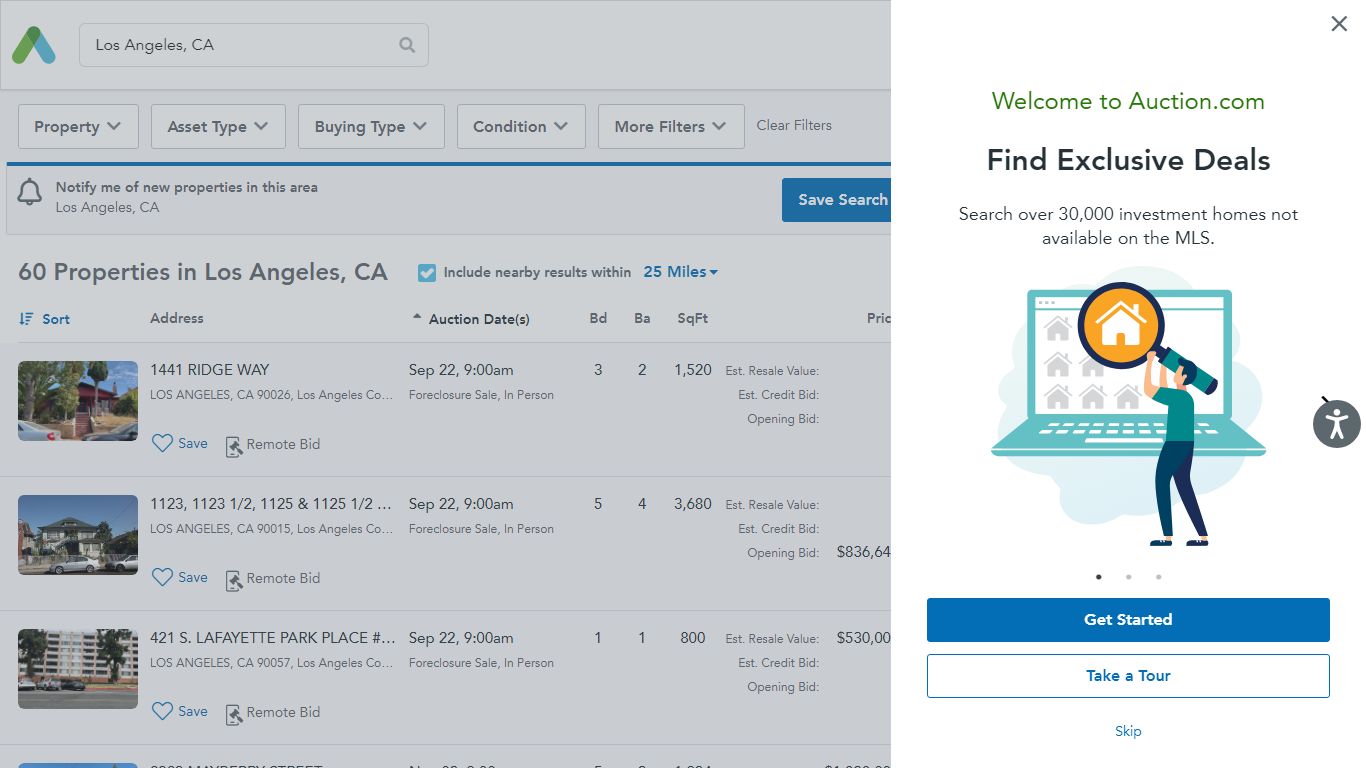Click the "60 Properties in Los Angeles, CA" heading
This screenshot has height=768, width=1366.
pyautogui.click(x=203, y=272)
